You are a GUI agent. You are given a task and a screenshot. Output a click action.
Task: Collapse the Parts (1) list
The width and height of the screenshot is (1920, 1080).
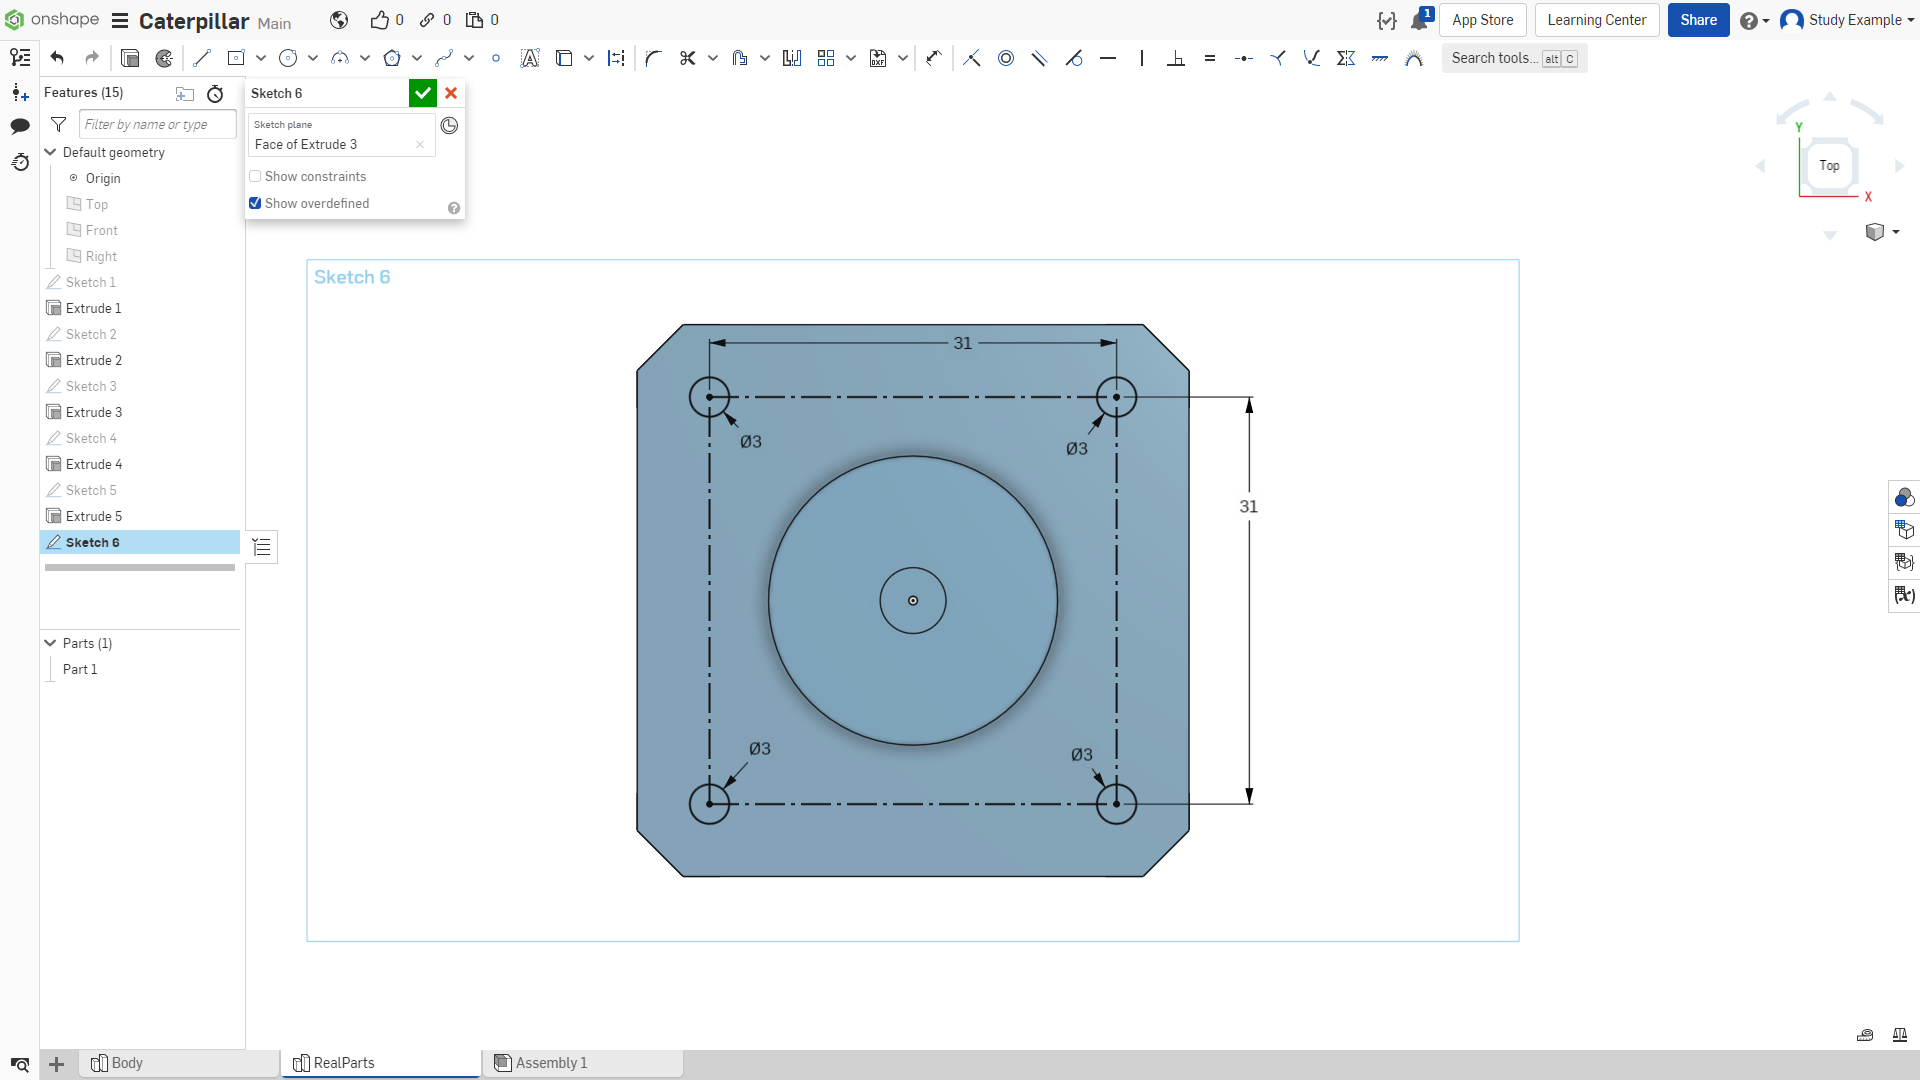coord(50,643)
